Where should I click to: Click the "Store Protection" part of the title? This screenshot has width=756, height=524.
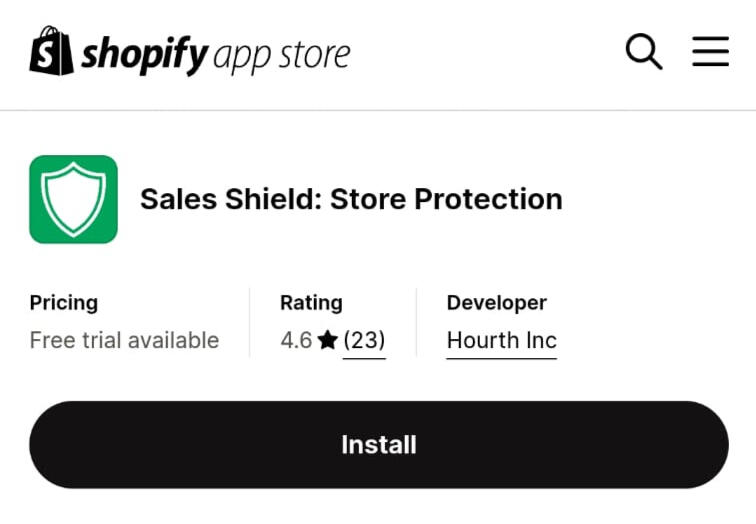tap(446, 199)
